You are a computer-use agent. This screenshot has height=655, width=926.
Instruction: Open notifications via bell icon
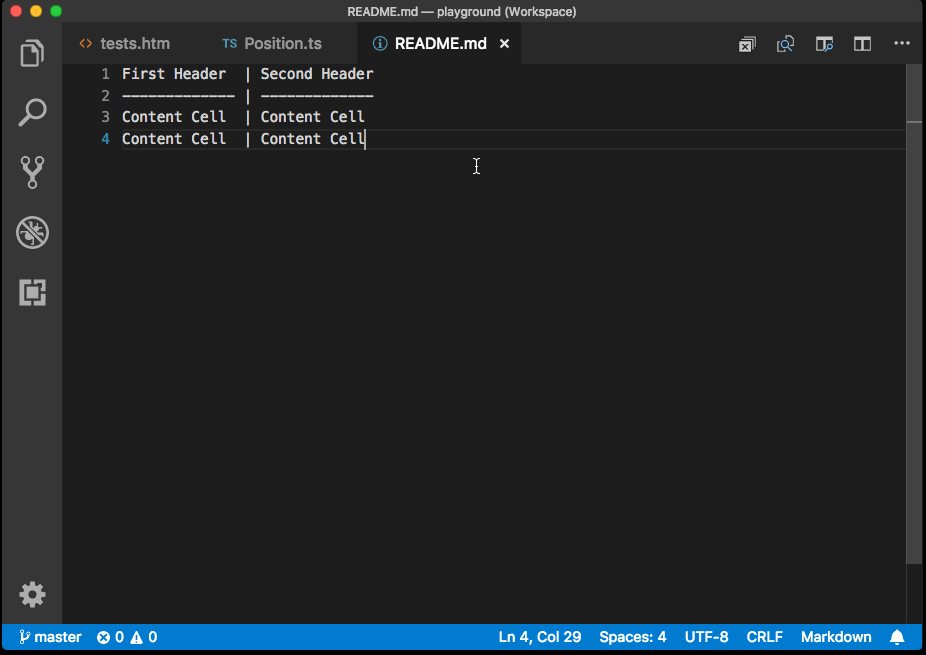pyautogui.click(x=897, y=637)
